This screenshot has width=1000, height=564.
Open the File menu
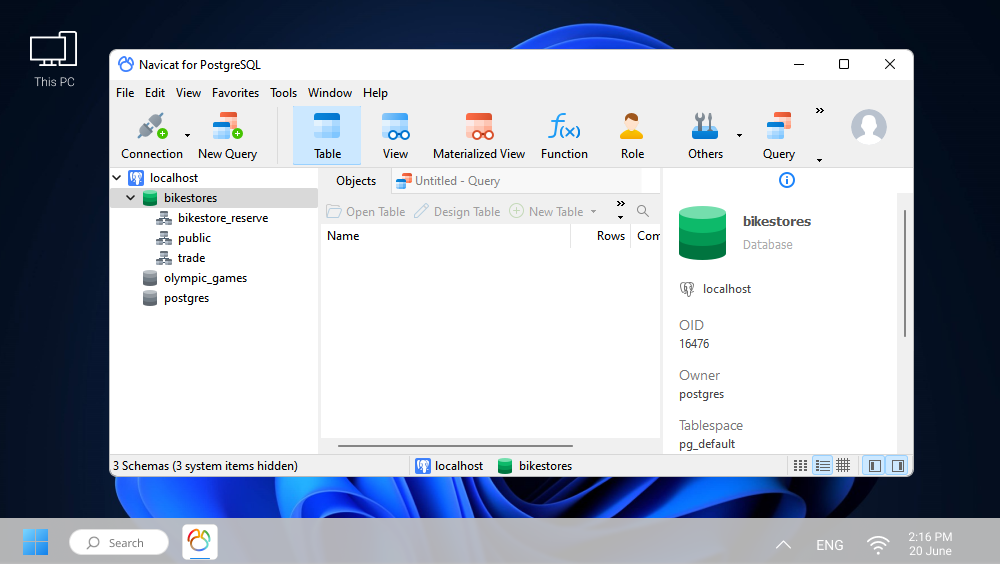tap(125, 93)
